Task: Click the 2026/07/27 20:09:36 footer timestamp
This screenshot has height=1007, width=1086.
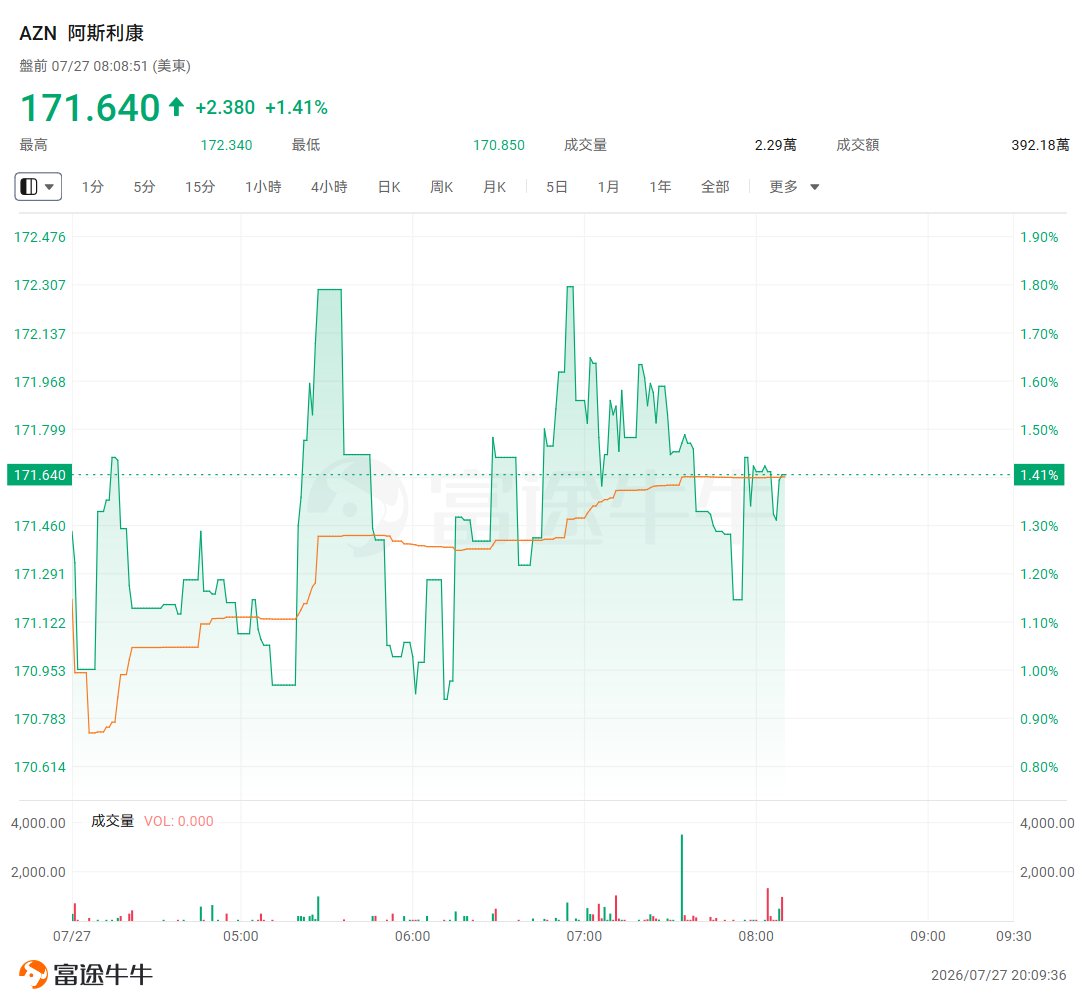Action: (x=999, y=975)
